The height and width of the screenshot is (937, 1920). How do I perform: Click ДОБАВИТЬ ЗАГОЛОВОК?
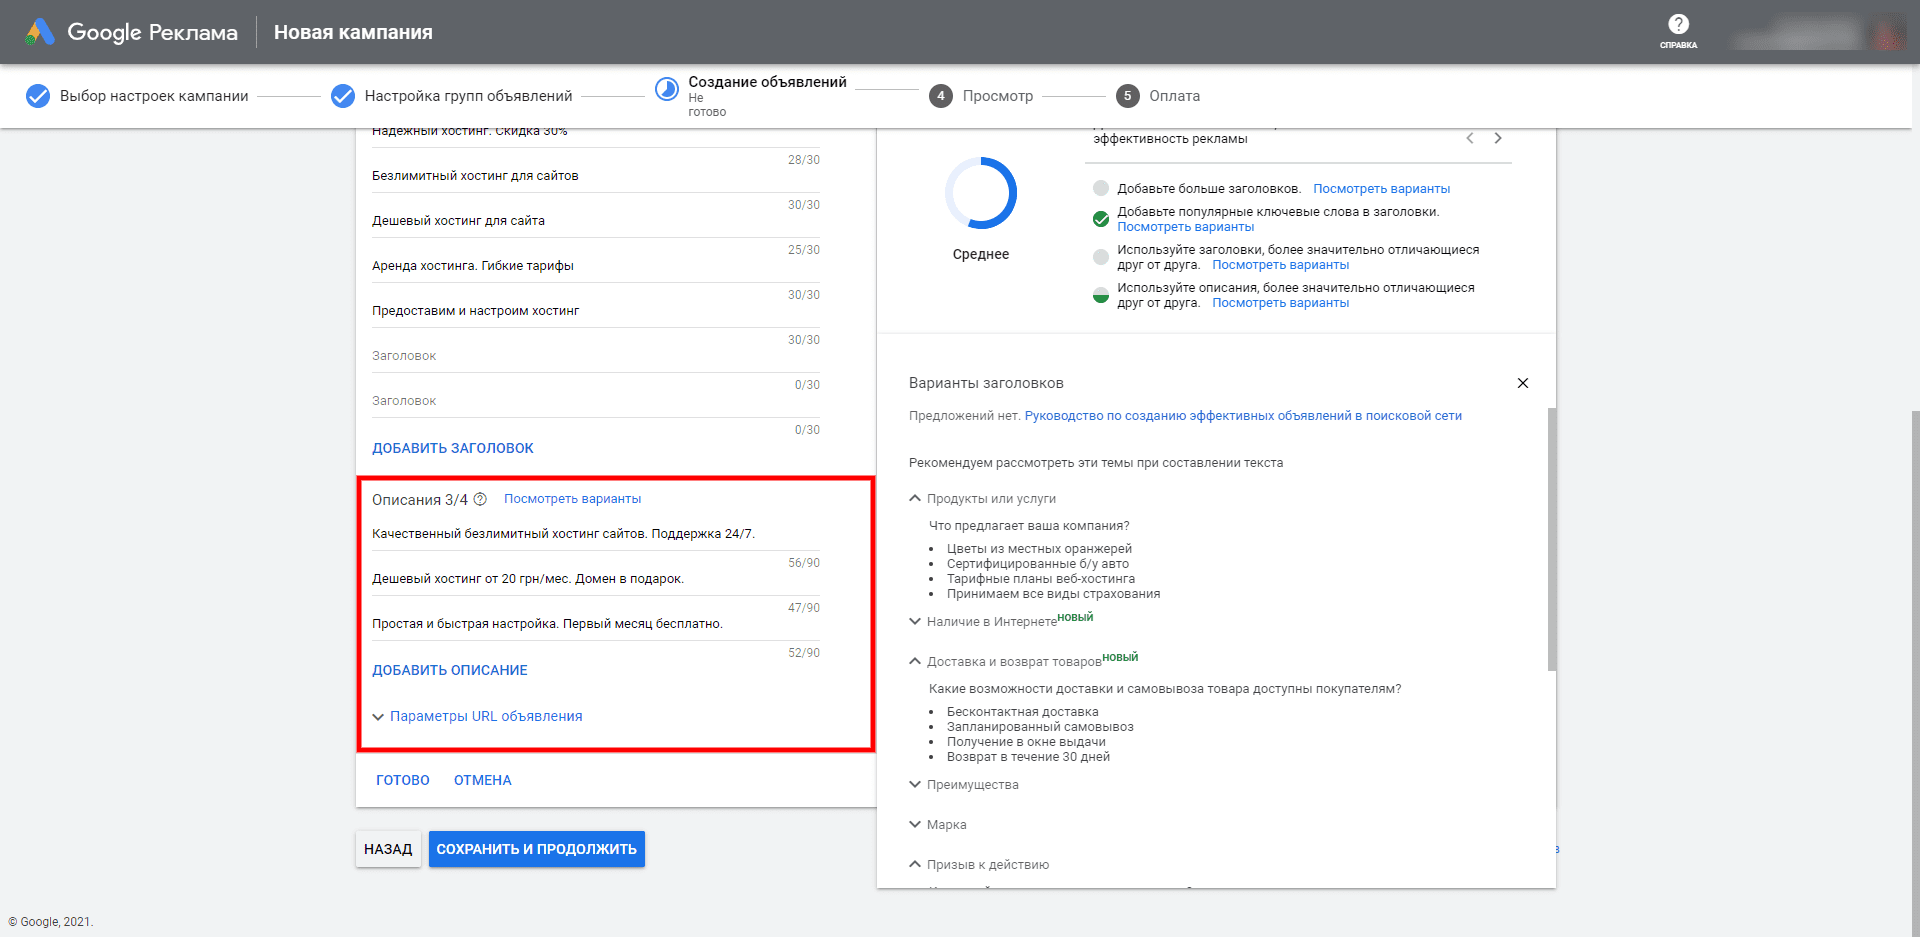click(453, 448)
